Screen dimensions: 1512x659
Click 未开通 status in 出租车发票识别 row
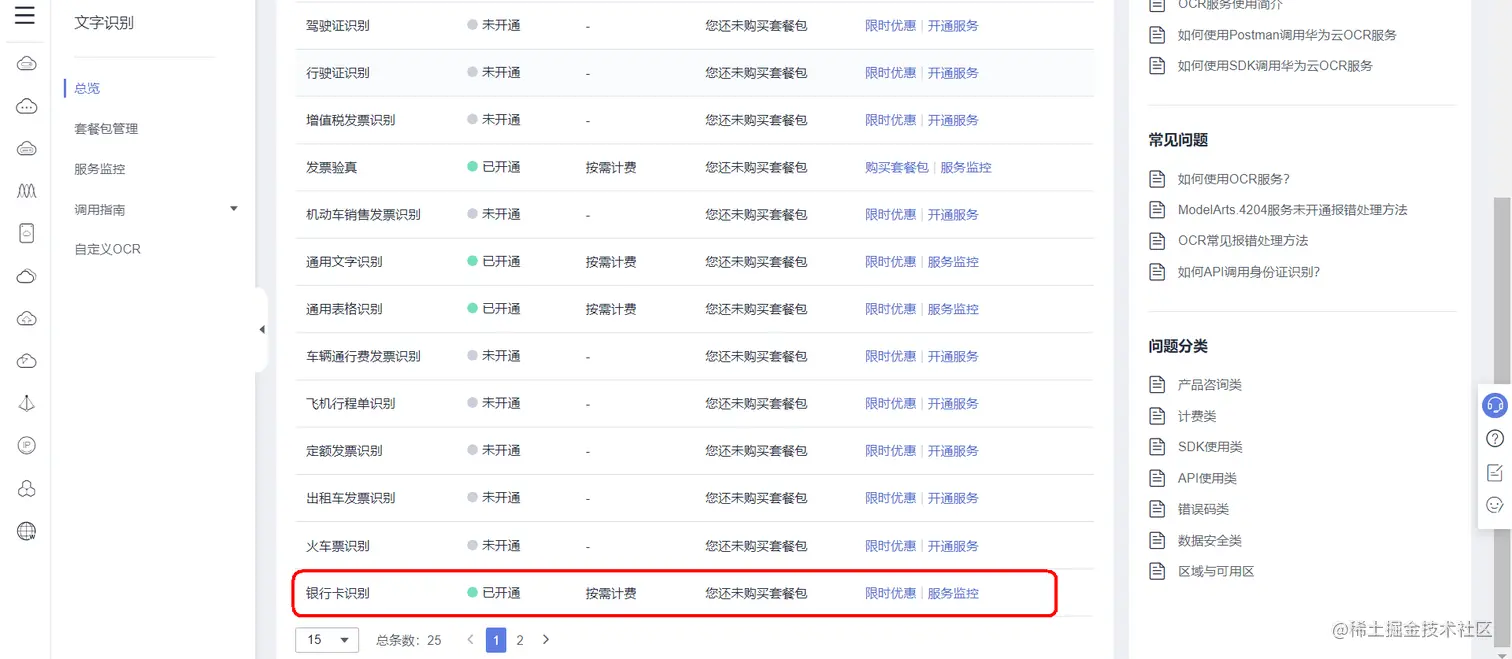point(494,498)
